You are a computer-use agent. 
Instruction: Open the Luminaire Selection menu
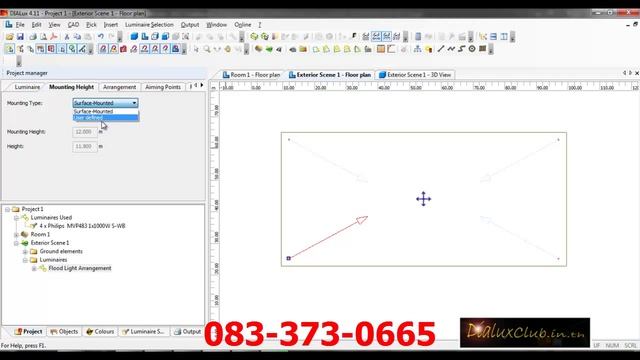coord(149,25)
